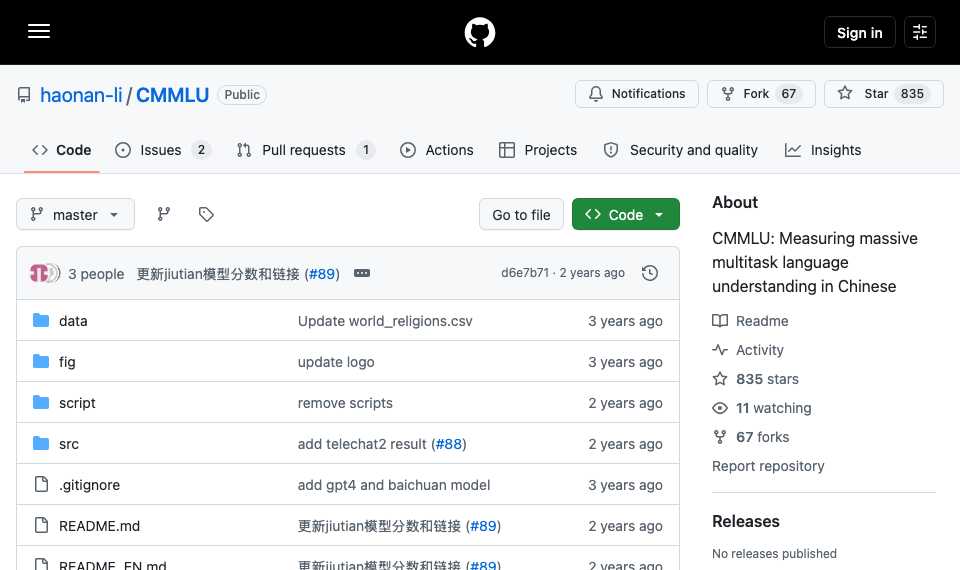The image size is (960, 570).
Task: Click the README.md file icon
Action: pyautogui.click(x=41, y=525)
